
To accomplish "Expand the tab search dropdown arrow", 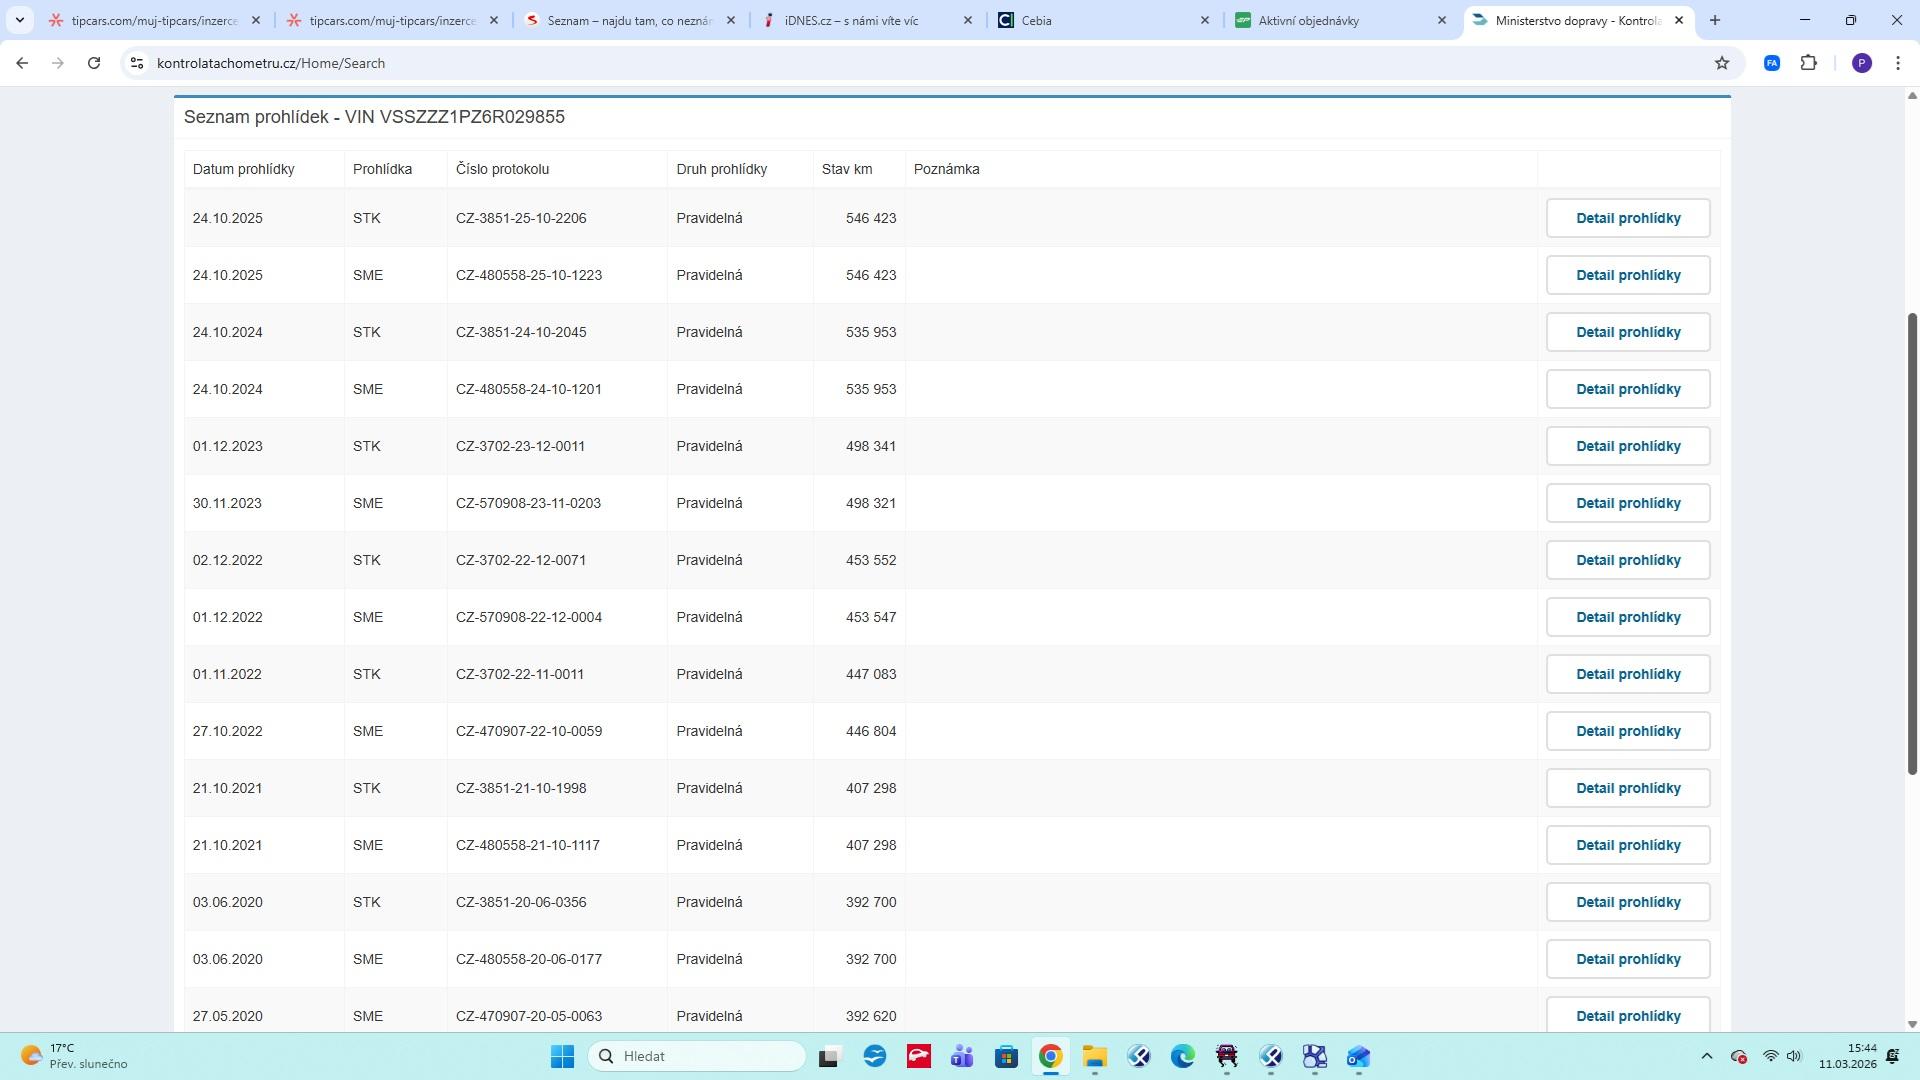I will (19, 20).
